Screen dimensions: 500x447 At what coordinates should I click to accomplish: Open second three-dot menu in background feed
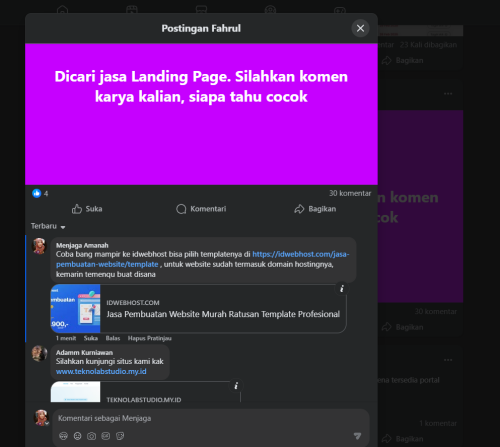pyautogui.click(x=448, y=360)
